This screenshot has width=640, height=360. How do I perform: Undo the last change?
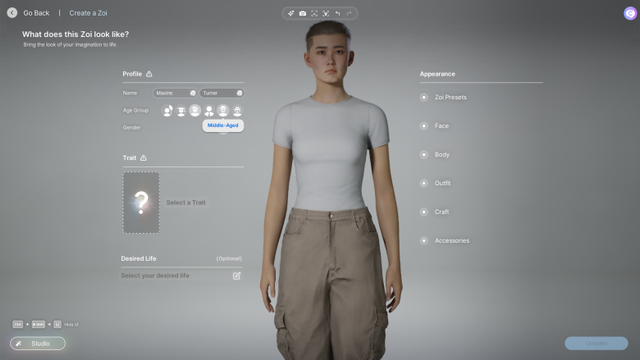tap(338, 13)
